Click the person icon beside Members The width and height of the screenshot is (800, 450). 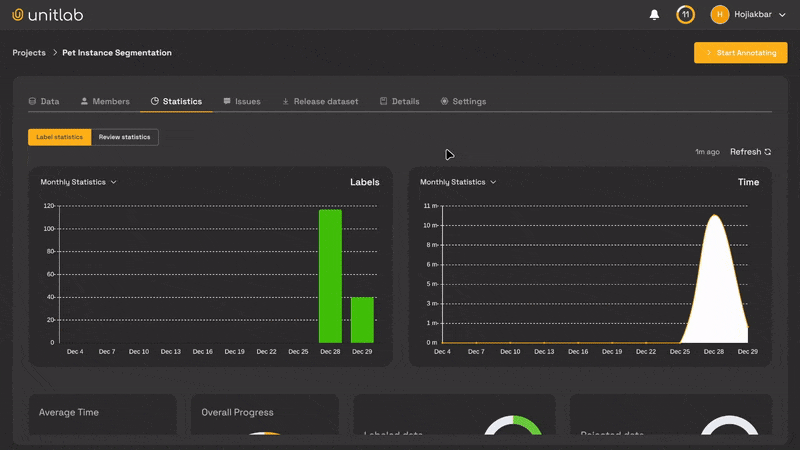[x=84, y=101]
